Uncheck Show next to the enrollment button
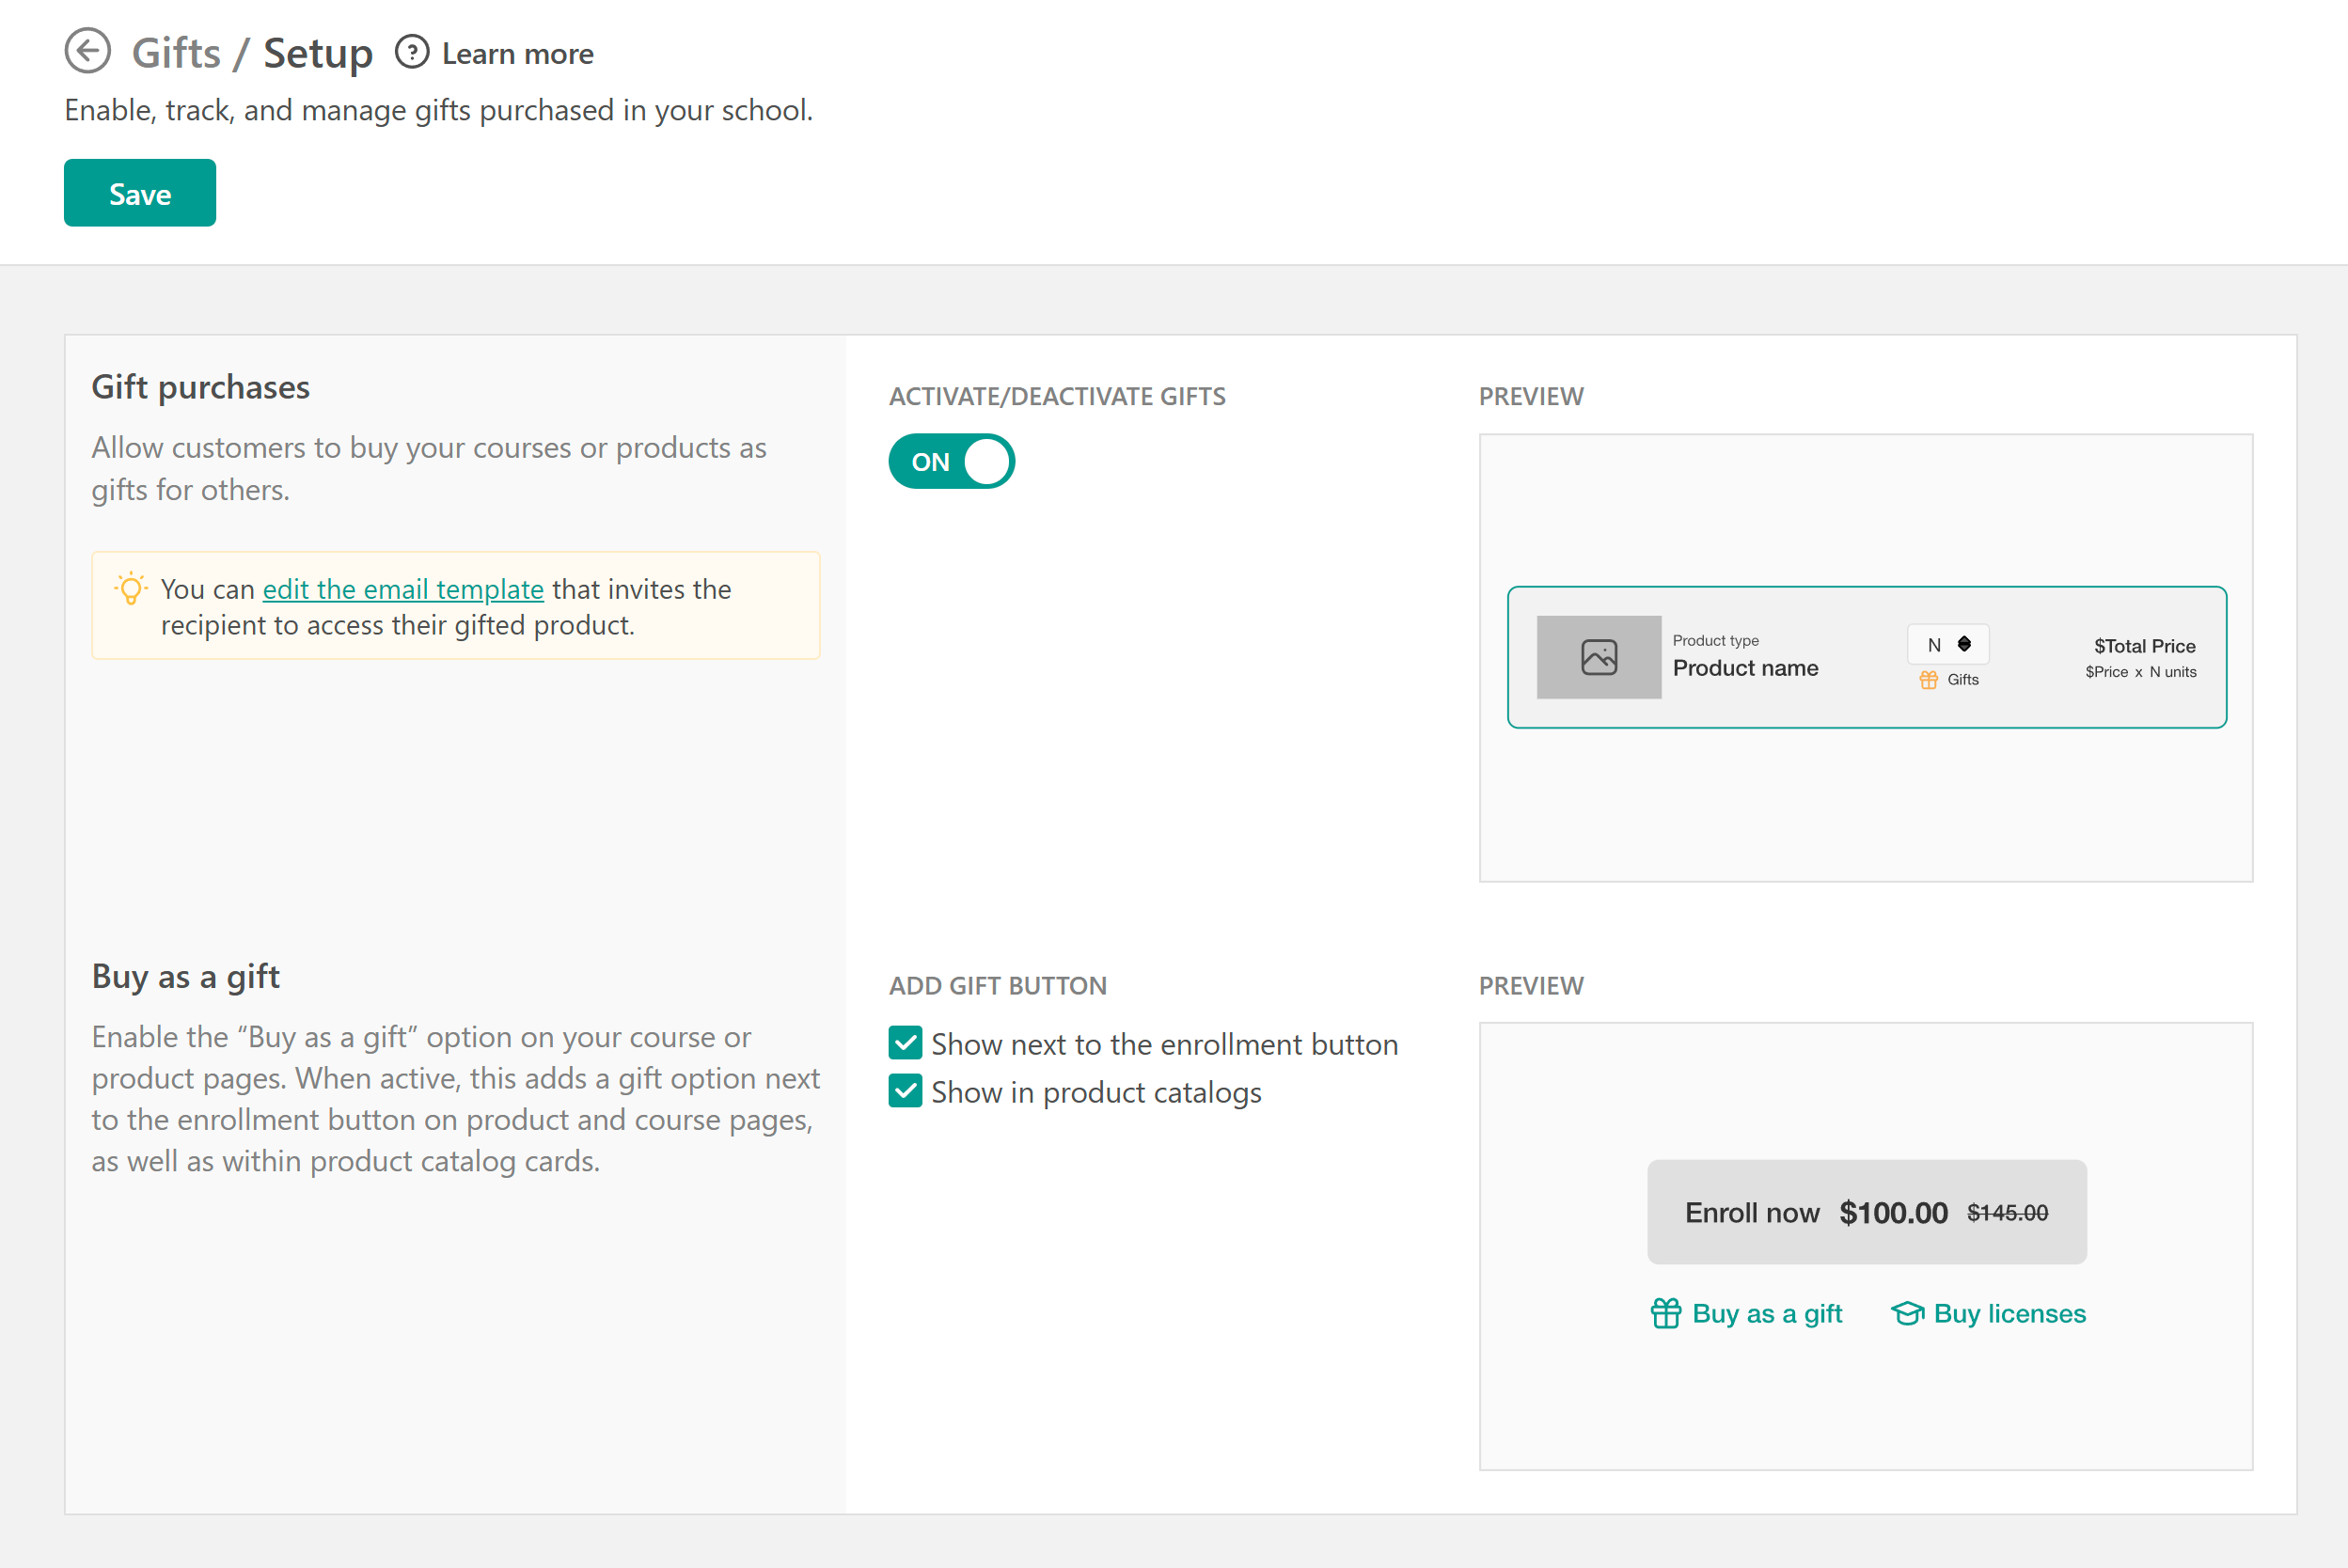2348x1568 pixels. click(x=905, y=1043)
